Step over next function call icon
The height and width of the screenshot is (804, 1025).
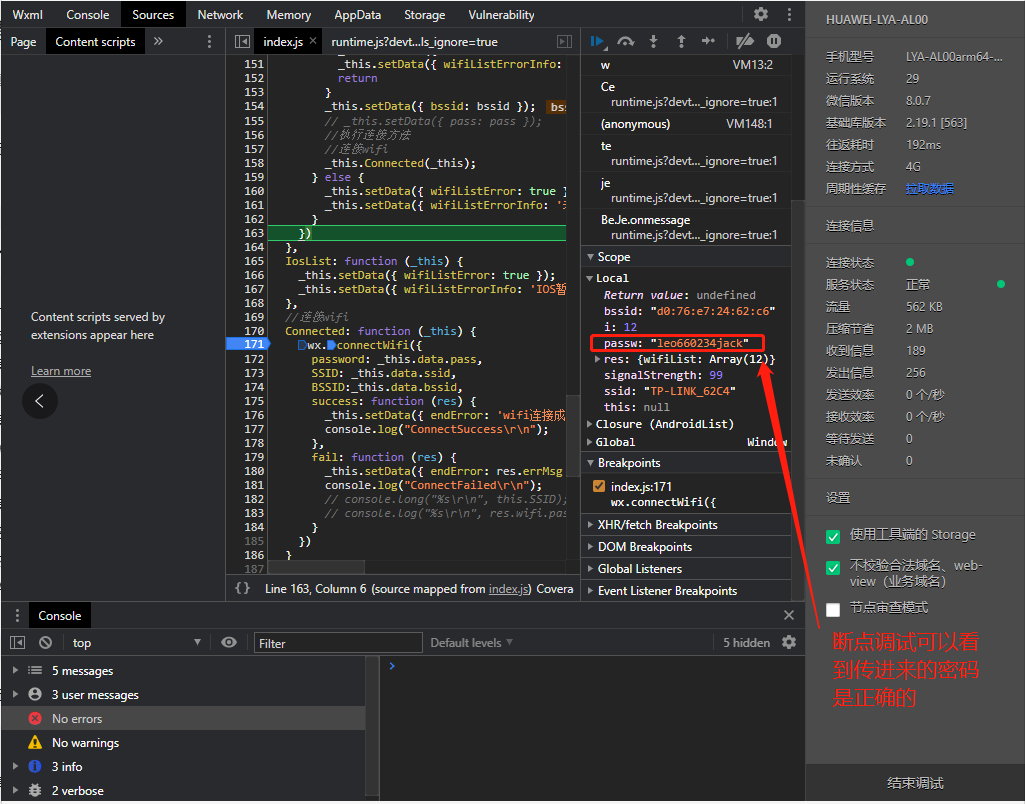tap(626, 41)
